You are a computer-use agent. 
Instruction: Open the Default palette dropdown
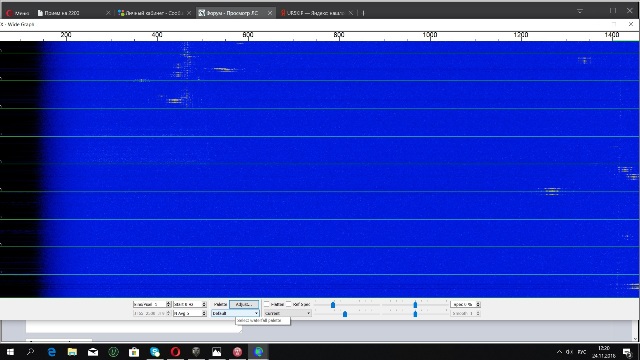235,313
